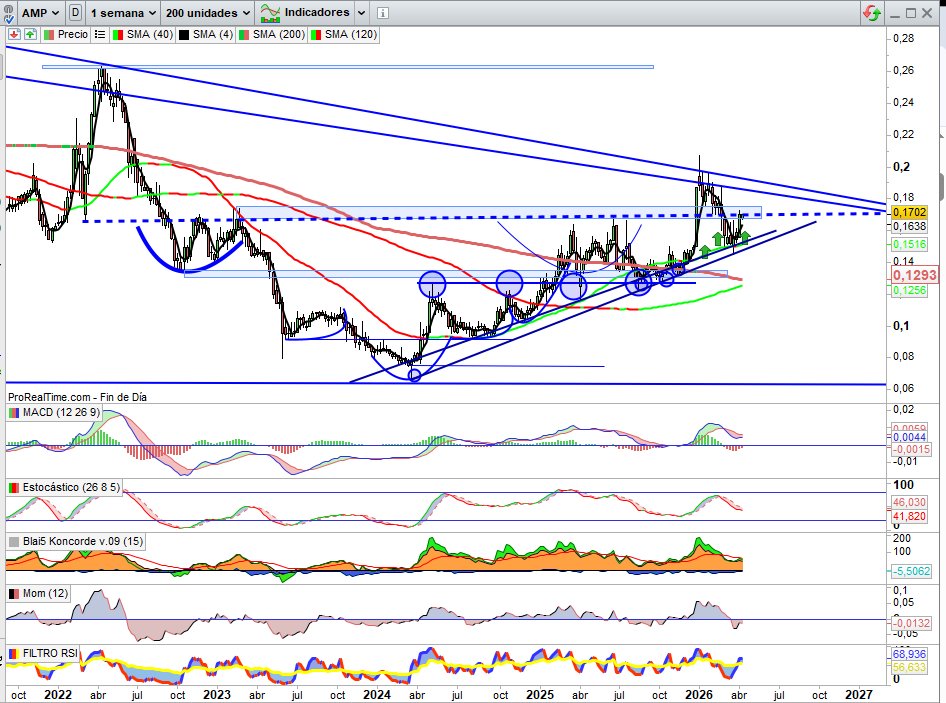The width and height of the screenshot is (946, 703).
Task: Click the information 'i' icon in toolbar
Action: pos(383,13)
